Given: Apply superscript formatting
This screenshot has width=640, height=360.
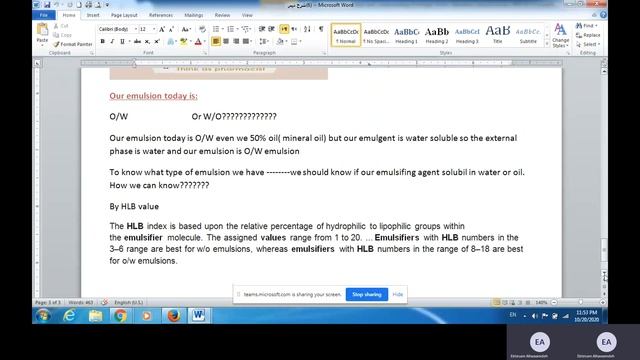Looking at the screenshot, I should pos(157,41).
